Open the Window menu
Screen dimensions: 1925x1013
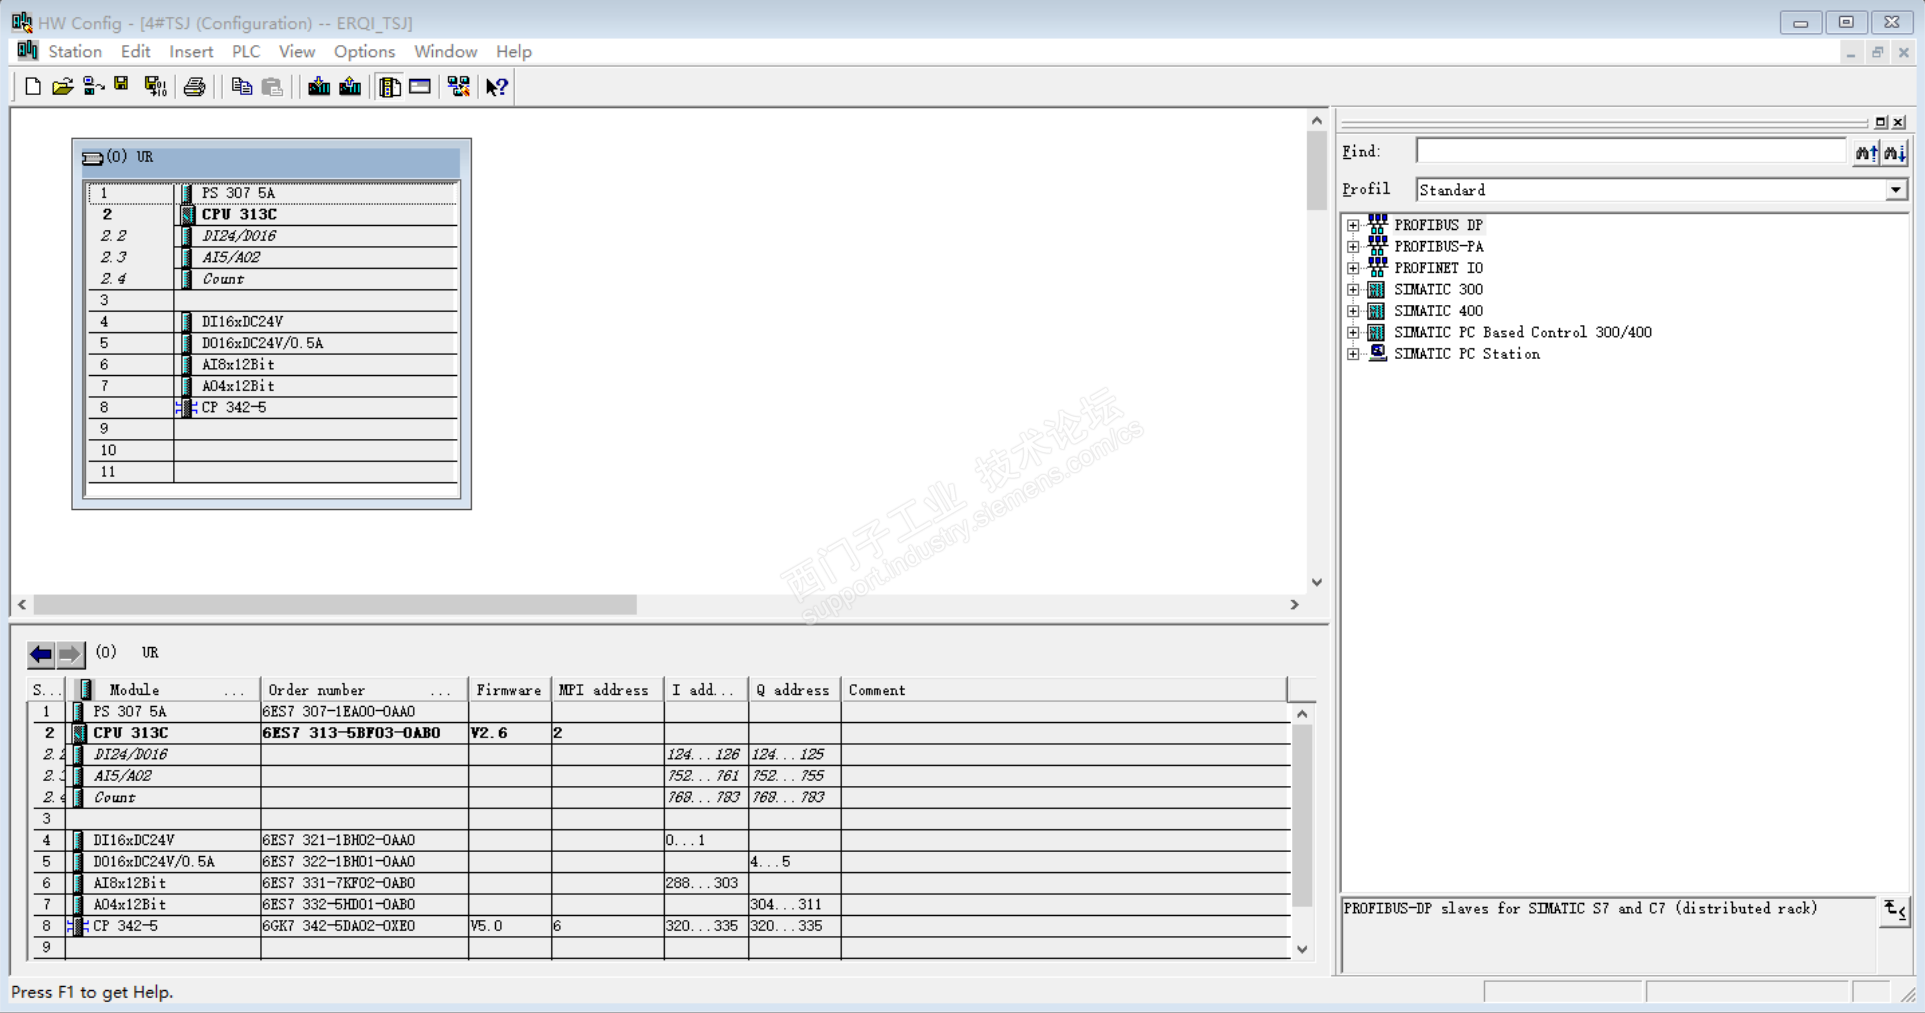445,52
